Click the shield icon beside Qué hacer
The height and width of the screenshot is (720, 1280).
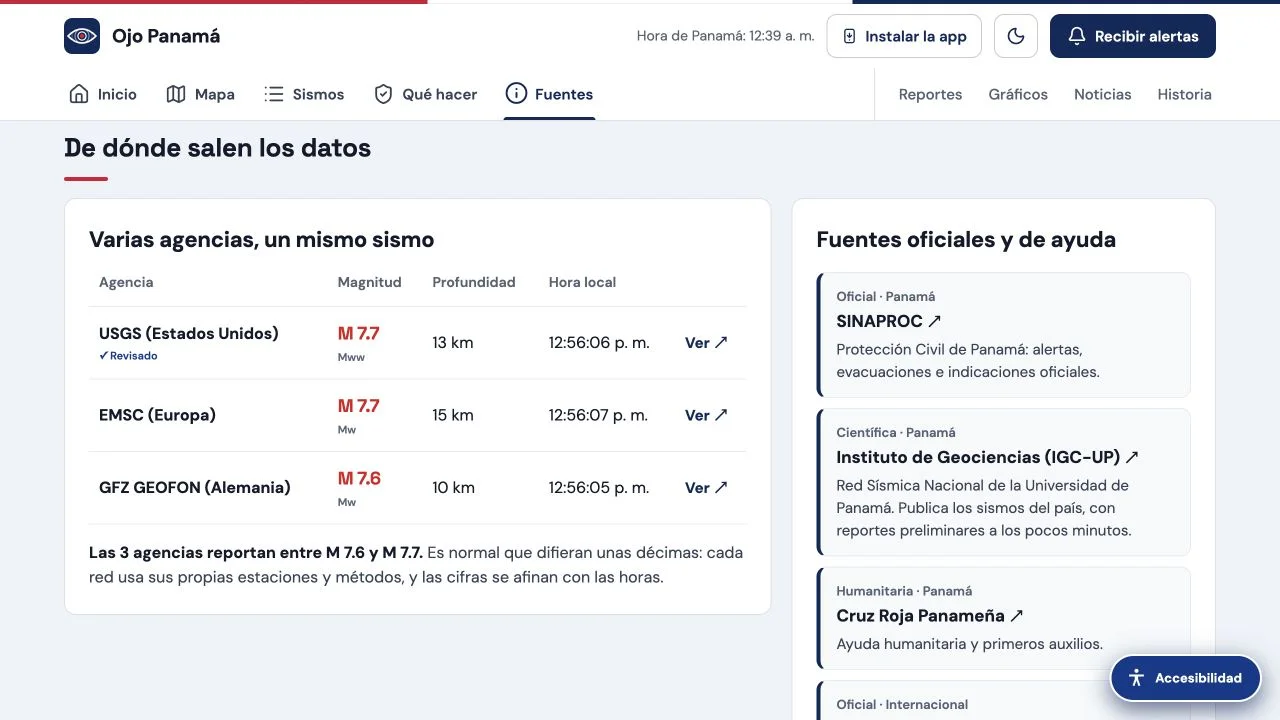pos(383,94)
